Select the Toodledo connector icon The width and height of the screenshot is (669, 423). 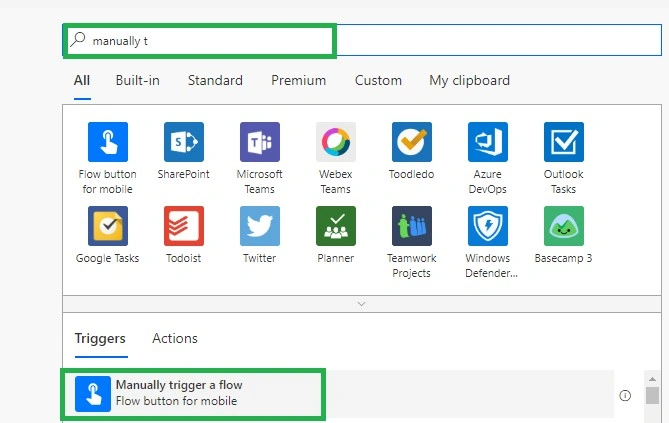(x=412, y=142)
